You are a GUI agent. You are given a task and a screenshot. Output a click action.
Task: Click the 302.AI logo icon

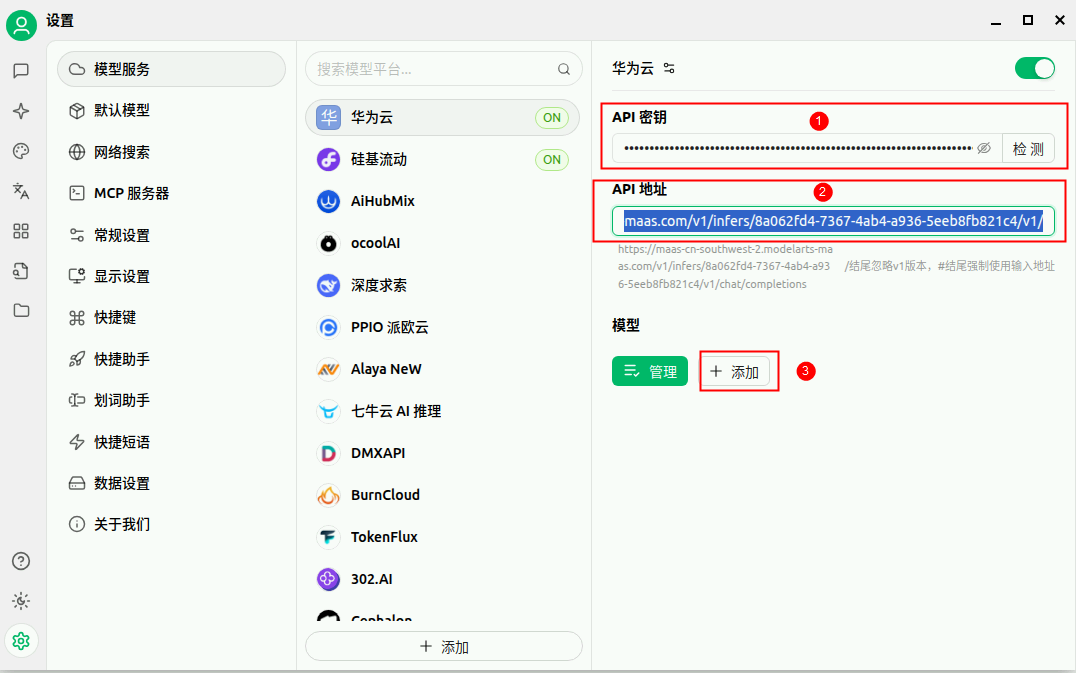[329, 579]
